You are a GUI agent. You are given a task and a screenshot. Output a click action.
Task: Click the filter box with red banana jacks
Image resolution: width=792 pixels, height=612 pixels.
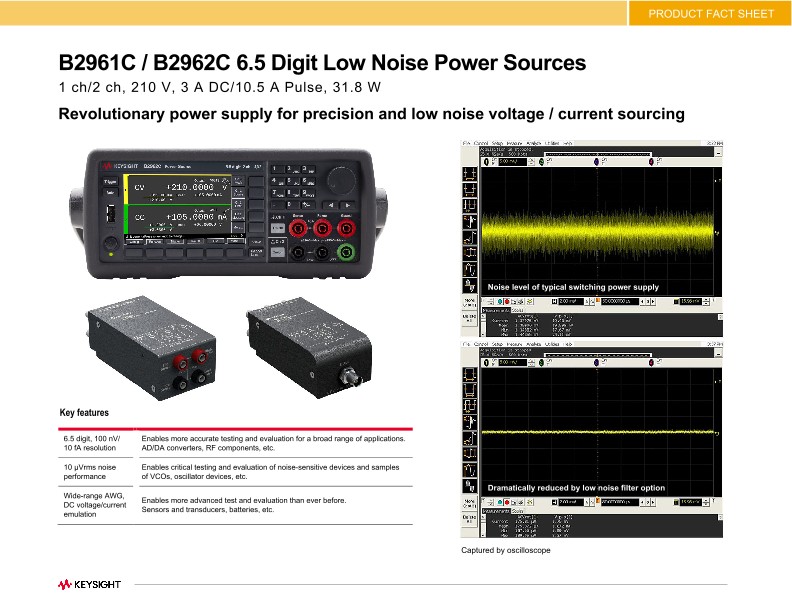pyautogui.click(x=152, y=347)
